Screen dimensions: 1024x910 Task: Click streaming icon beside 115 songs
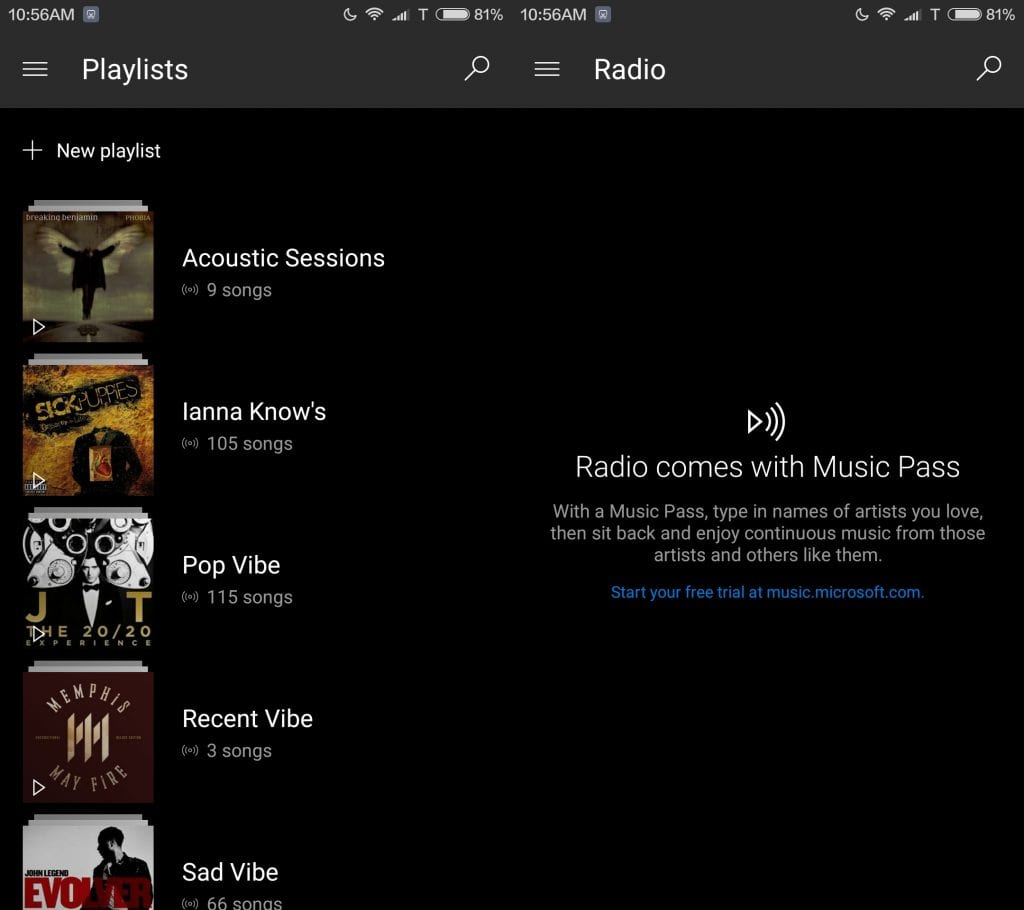(190, 596)
